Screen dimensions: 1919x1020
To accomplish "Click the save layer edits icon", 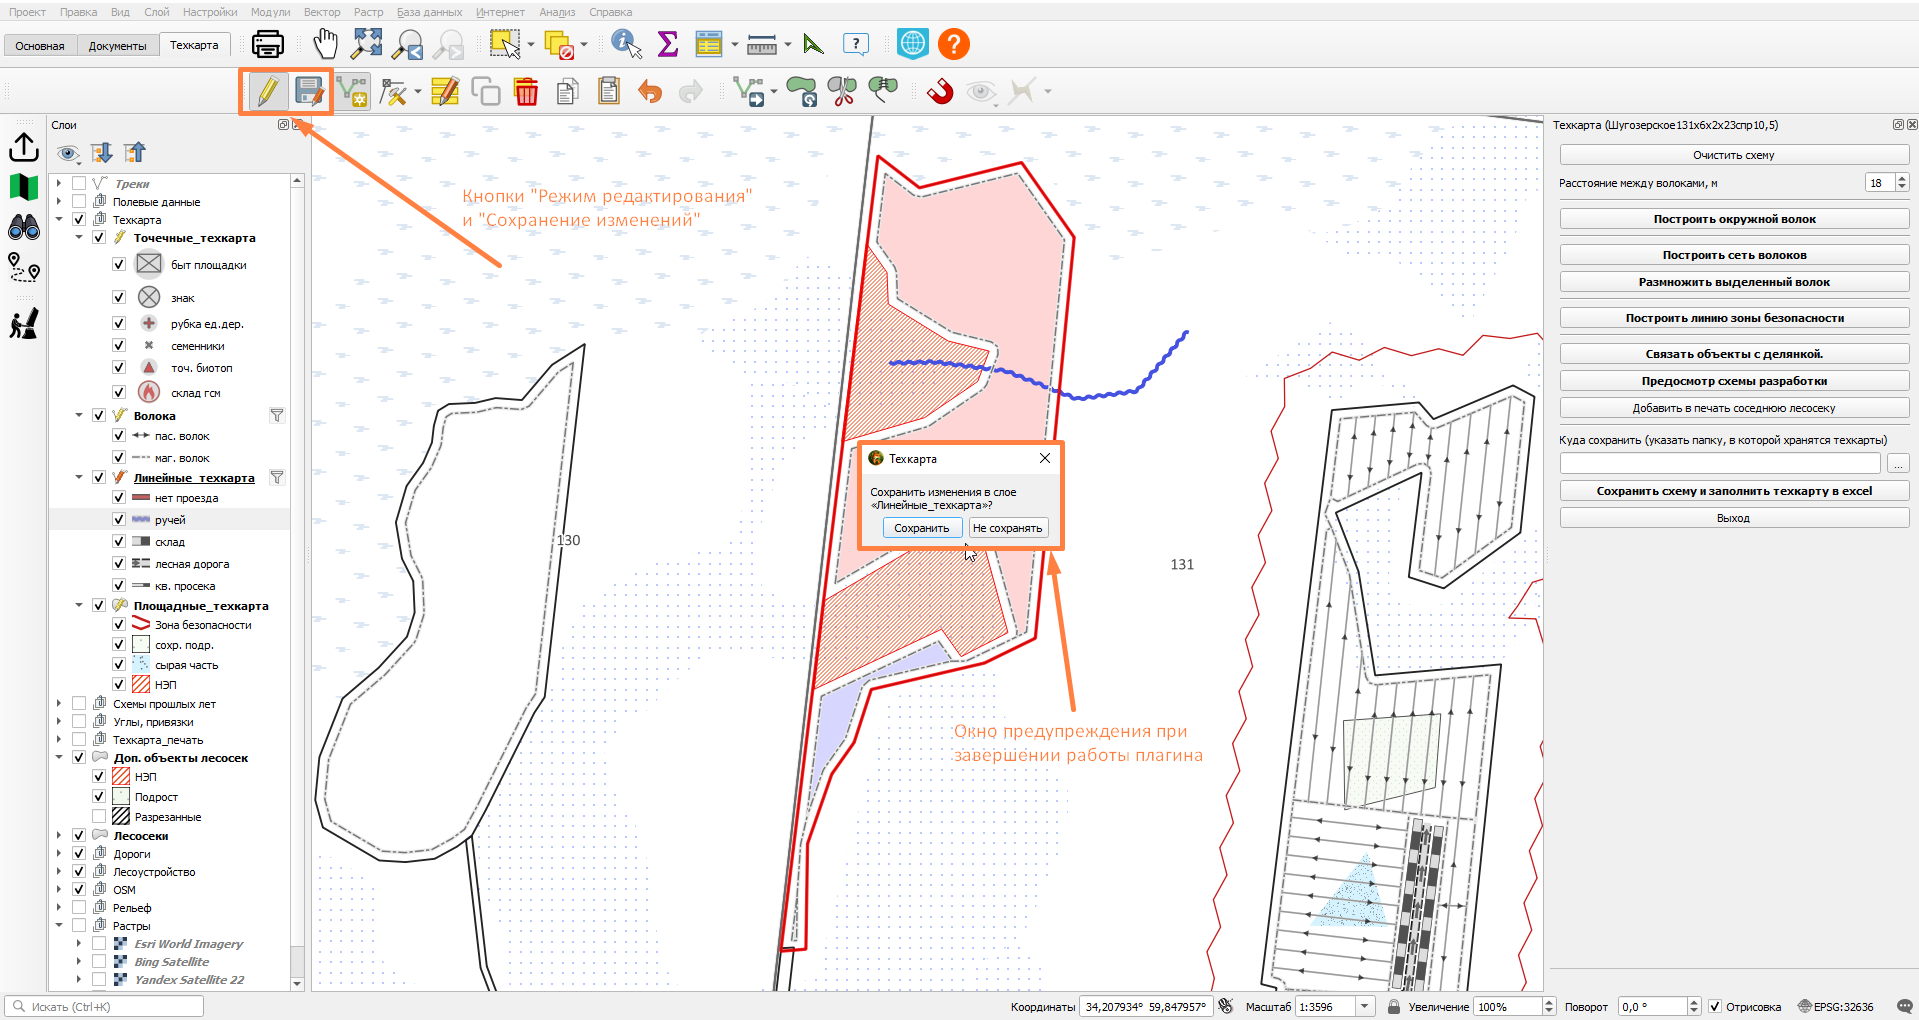I will click(309, 92).
